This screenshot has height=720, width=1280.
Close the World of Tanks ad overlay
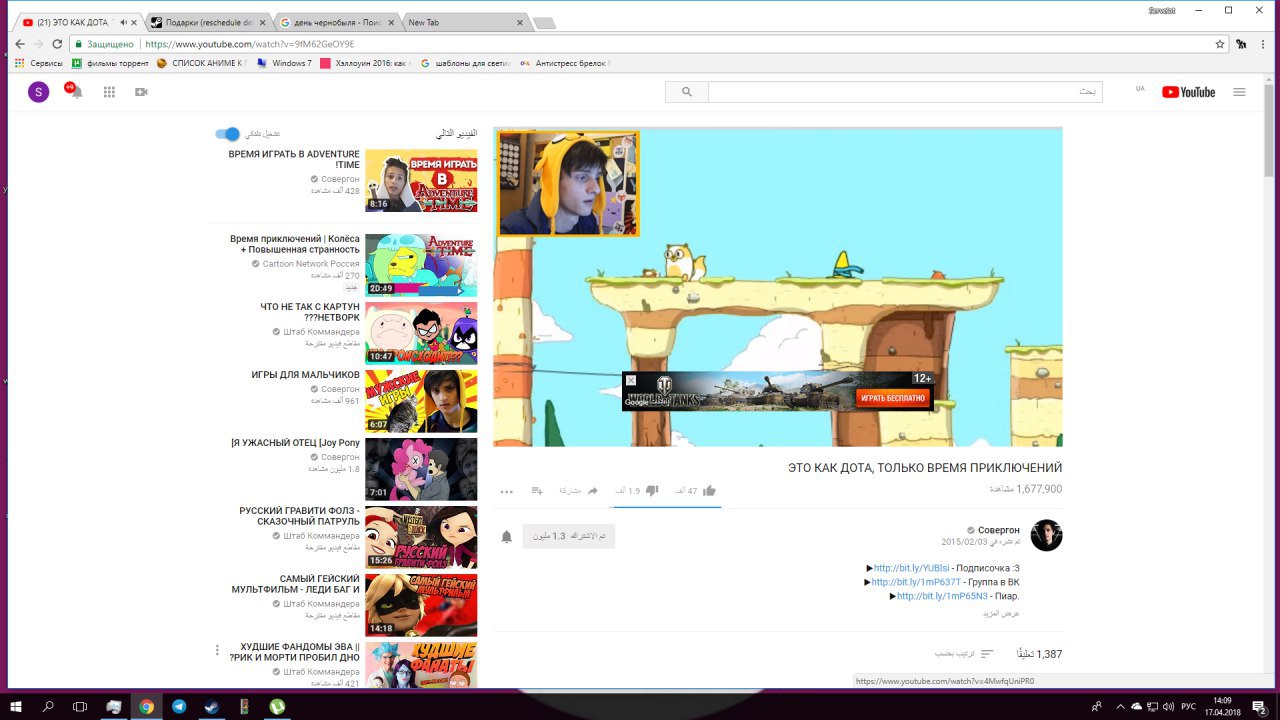pyautogui.click(x=630, y=380)
